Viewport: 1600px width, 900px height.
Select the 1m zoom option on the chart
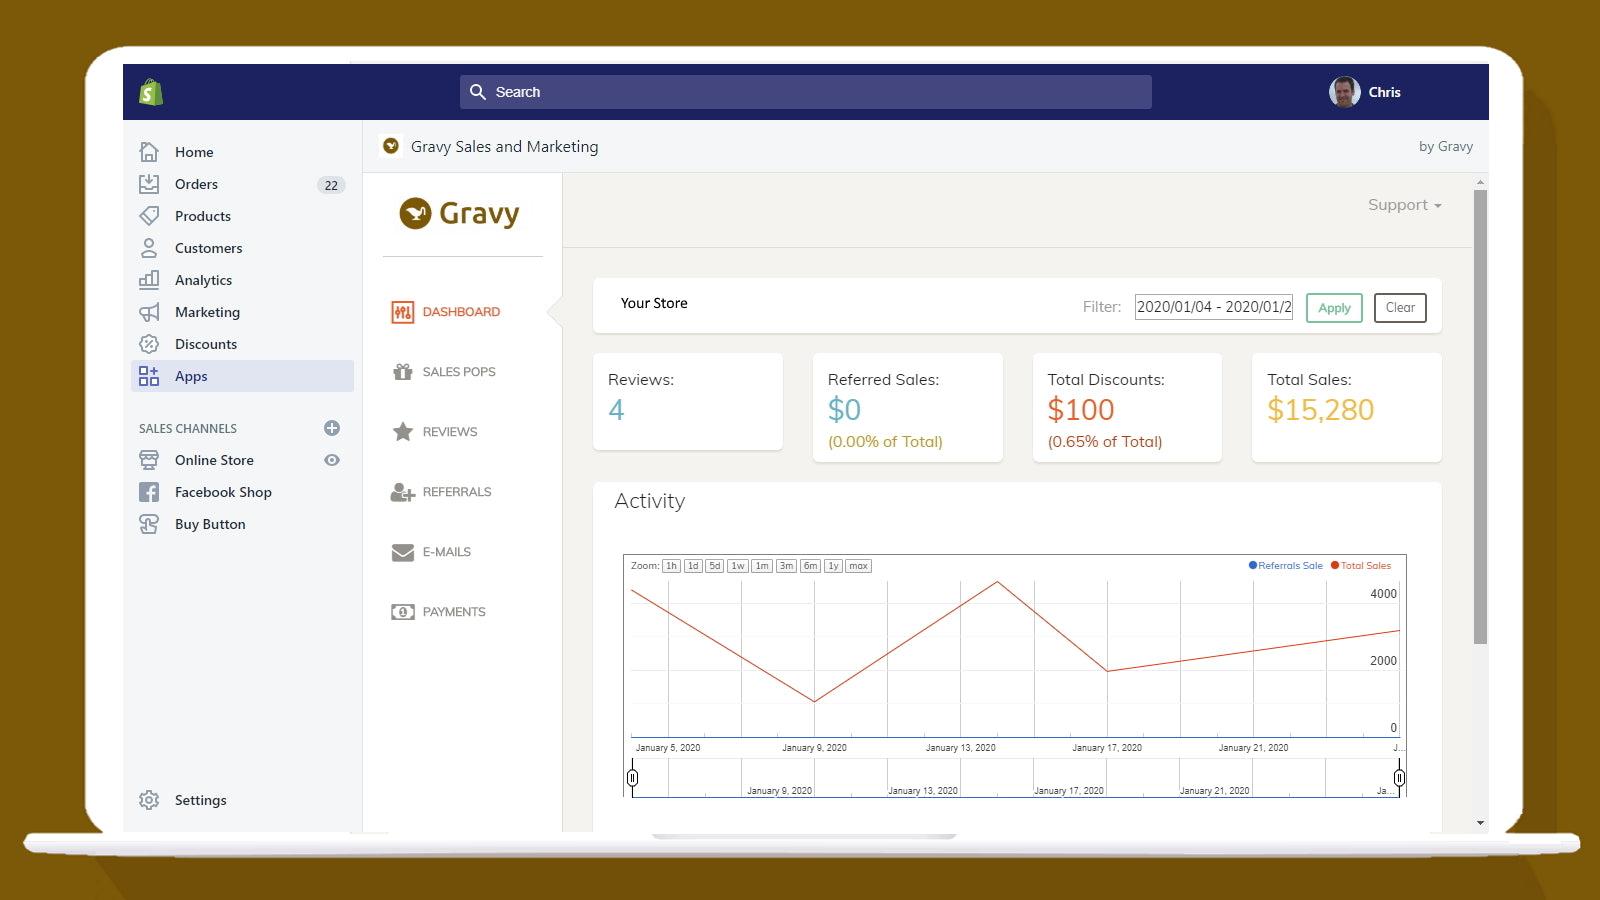click(x=761, y=565)
